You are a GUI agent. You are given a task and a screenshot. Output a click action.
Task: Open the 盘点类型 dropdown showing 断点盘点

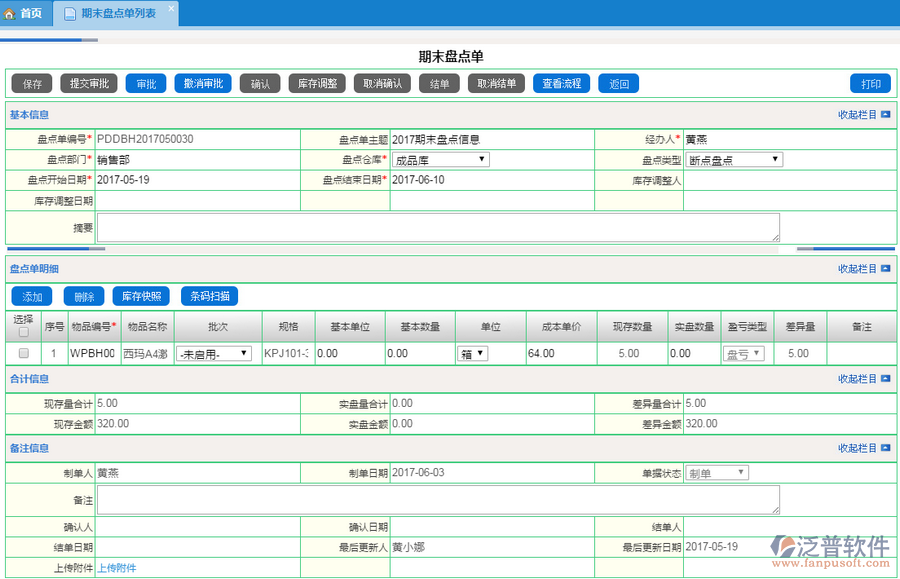coord(734,159)
